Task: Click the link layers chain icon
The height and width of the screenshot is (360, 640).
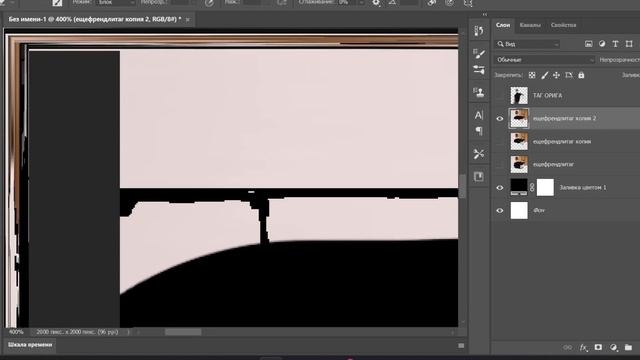Action: point(567,347)
